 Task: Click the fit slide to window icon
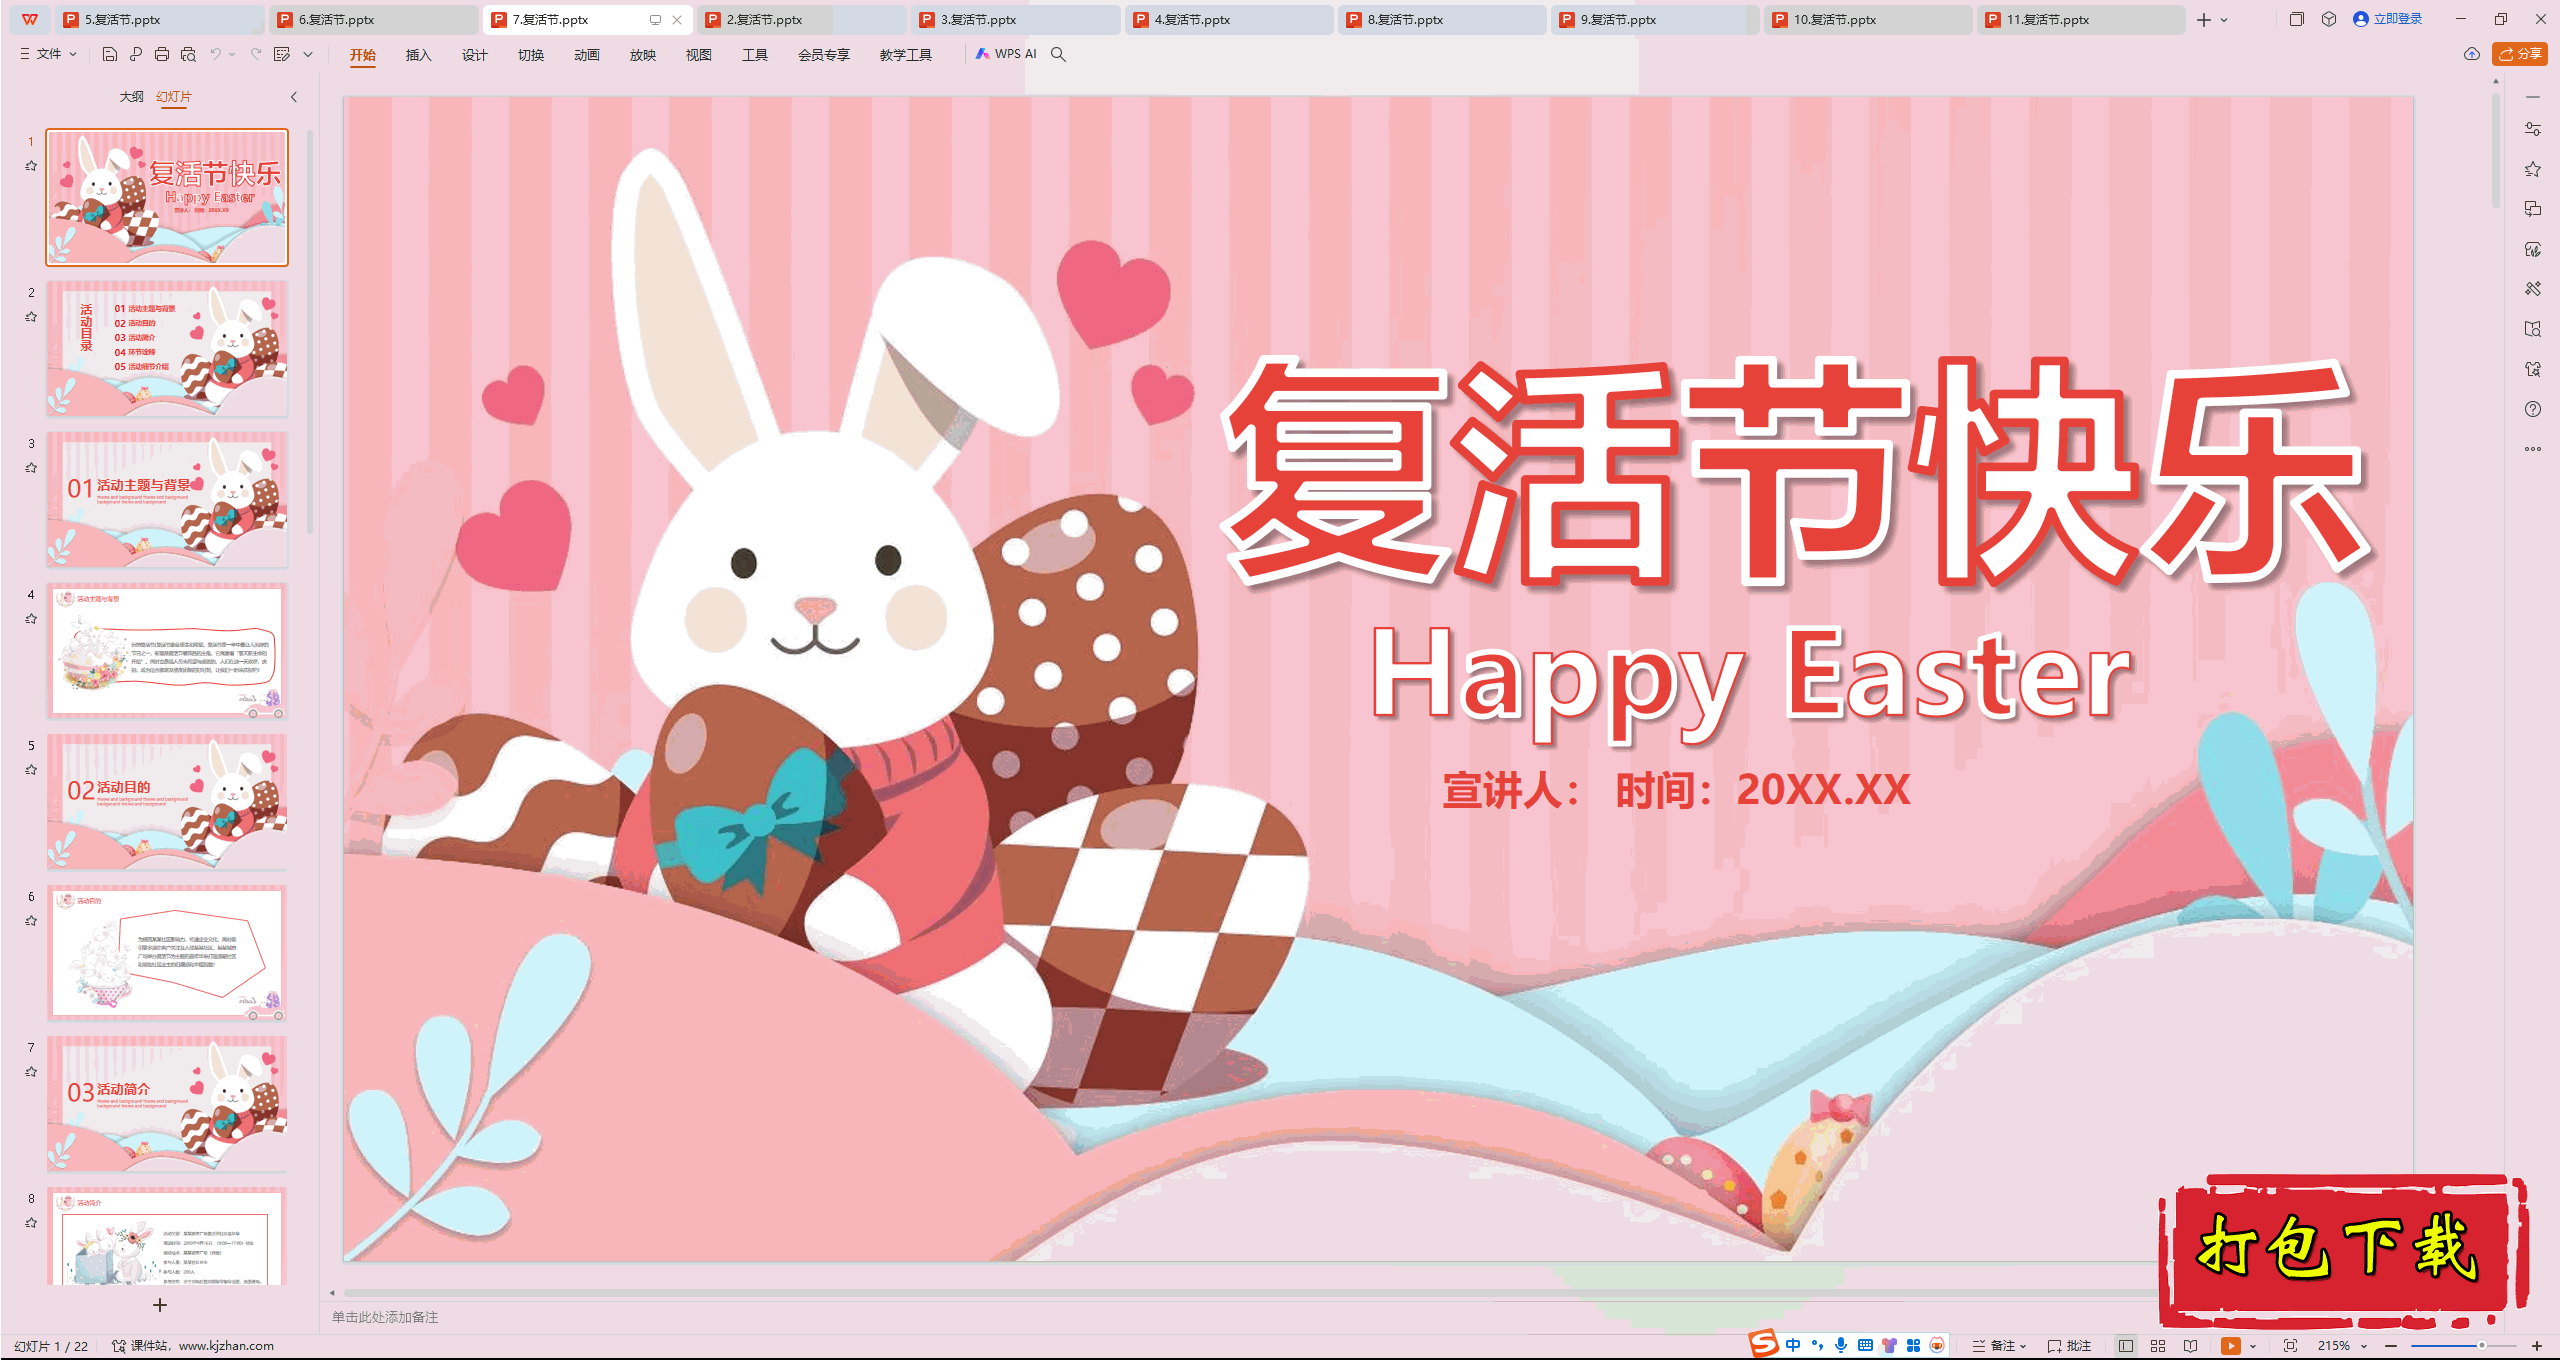2291,1346
